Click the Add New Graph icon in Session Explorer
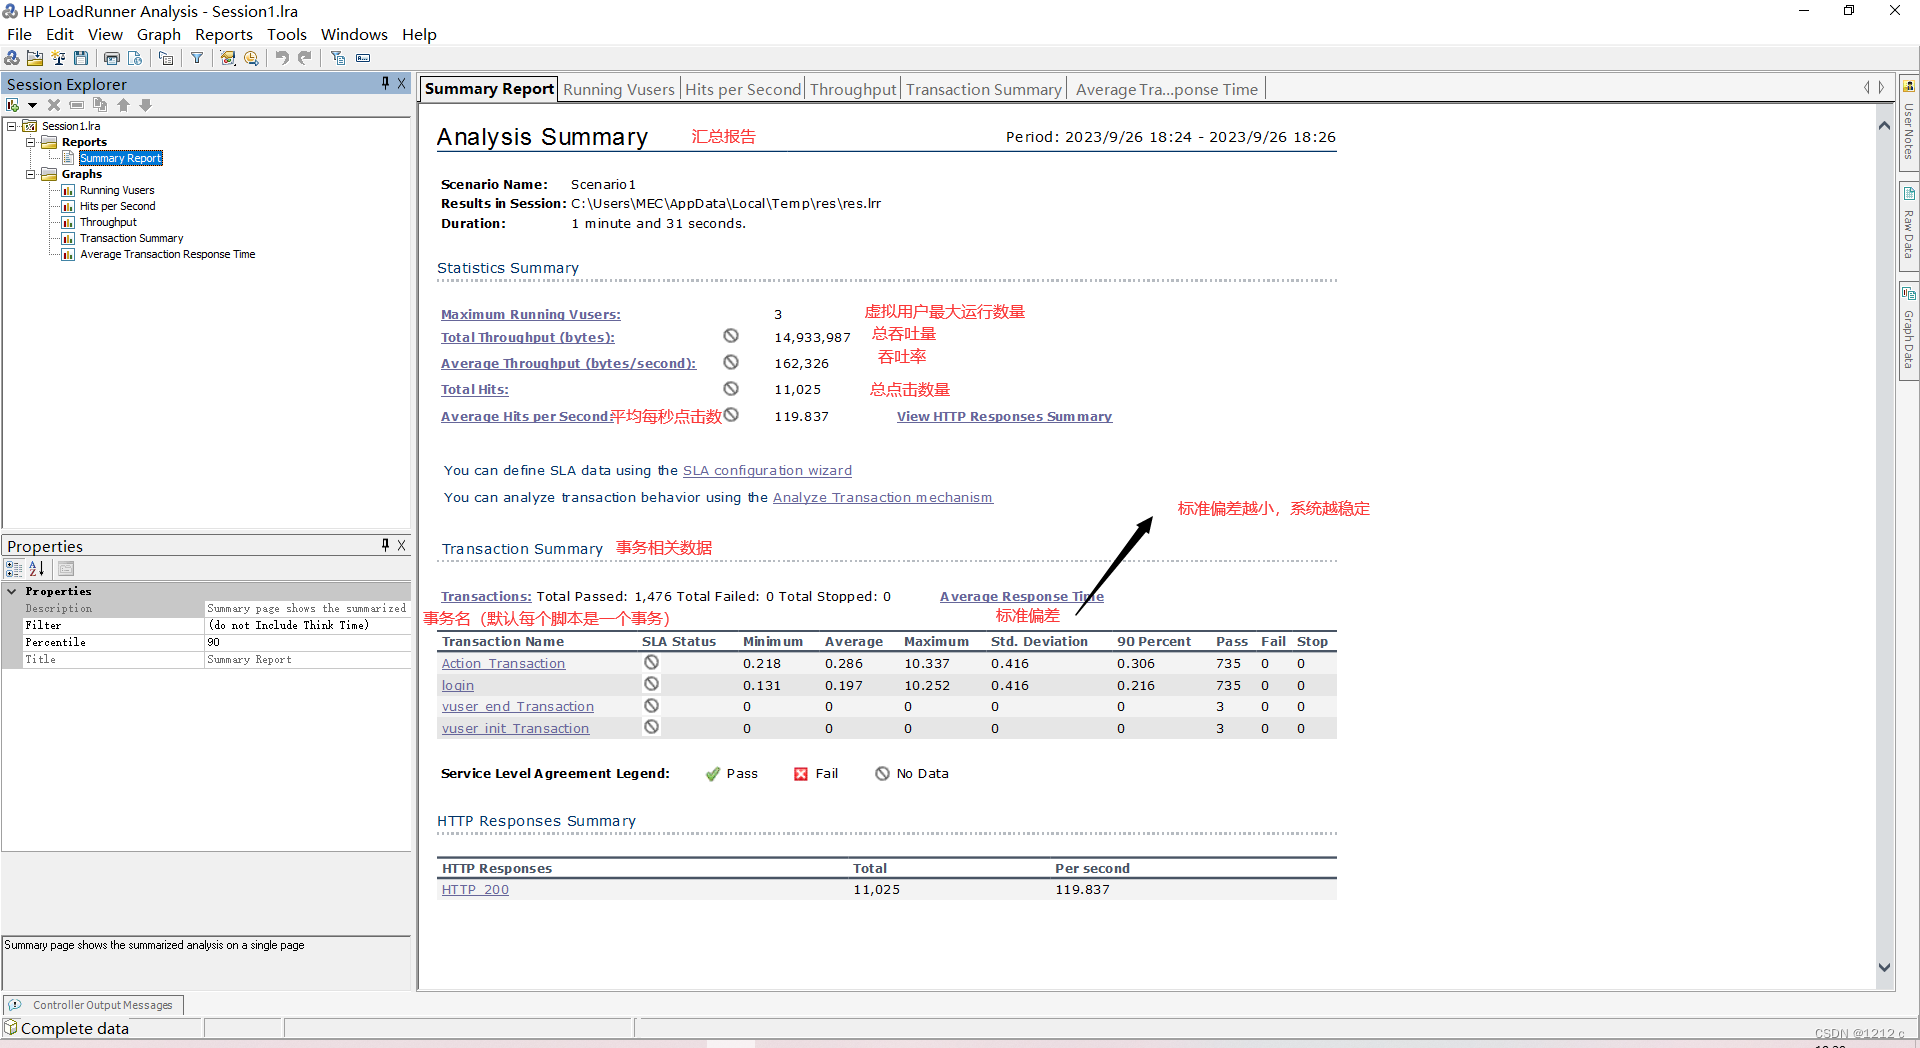 (x=13, y=105)
